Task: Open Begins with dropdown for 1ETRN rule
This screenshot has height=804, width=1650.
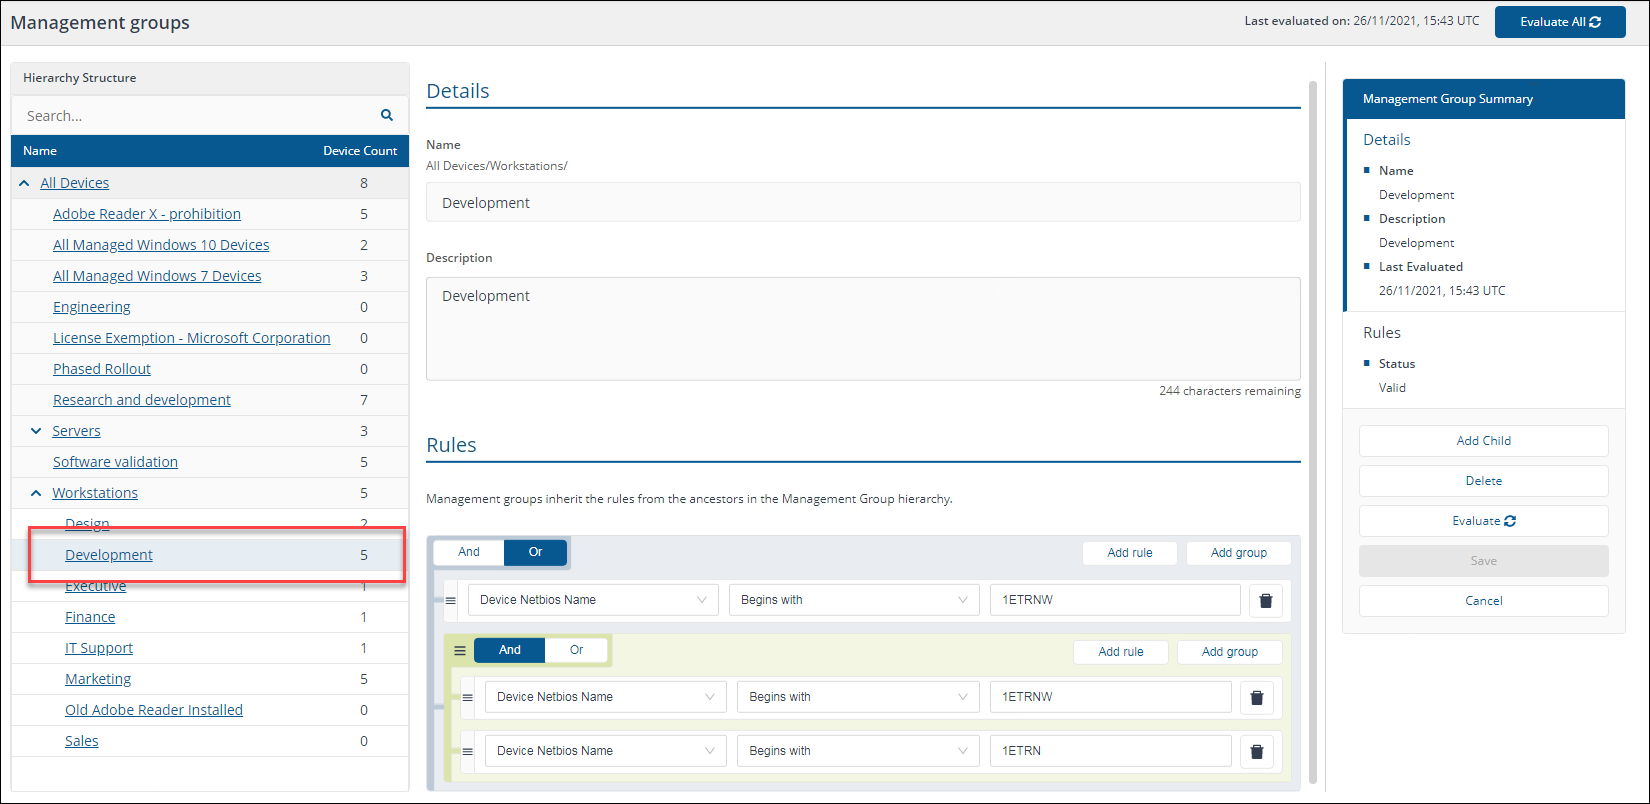Action: (x=857, y=751)
